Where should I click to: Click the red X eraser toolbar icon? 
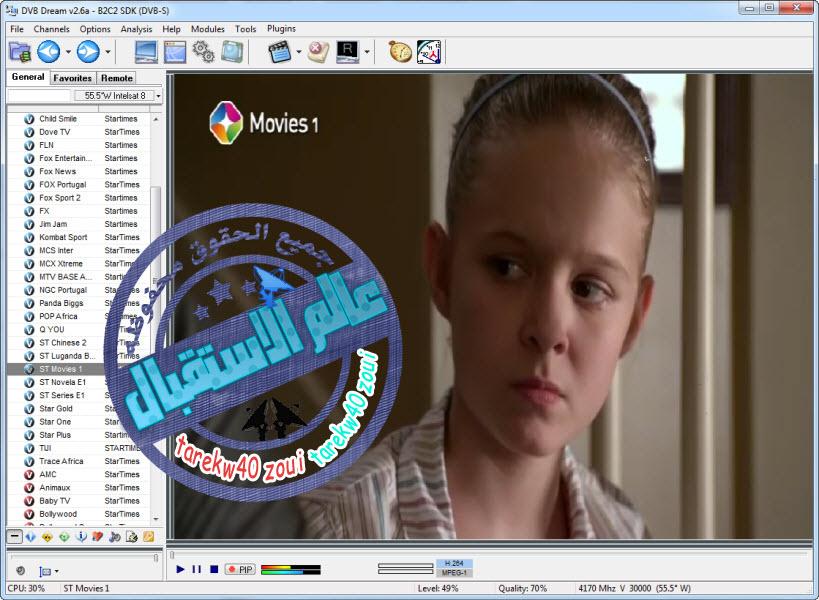pyautogui.click(x=318, y=52)
